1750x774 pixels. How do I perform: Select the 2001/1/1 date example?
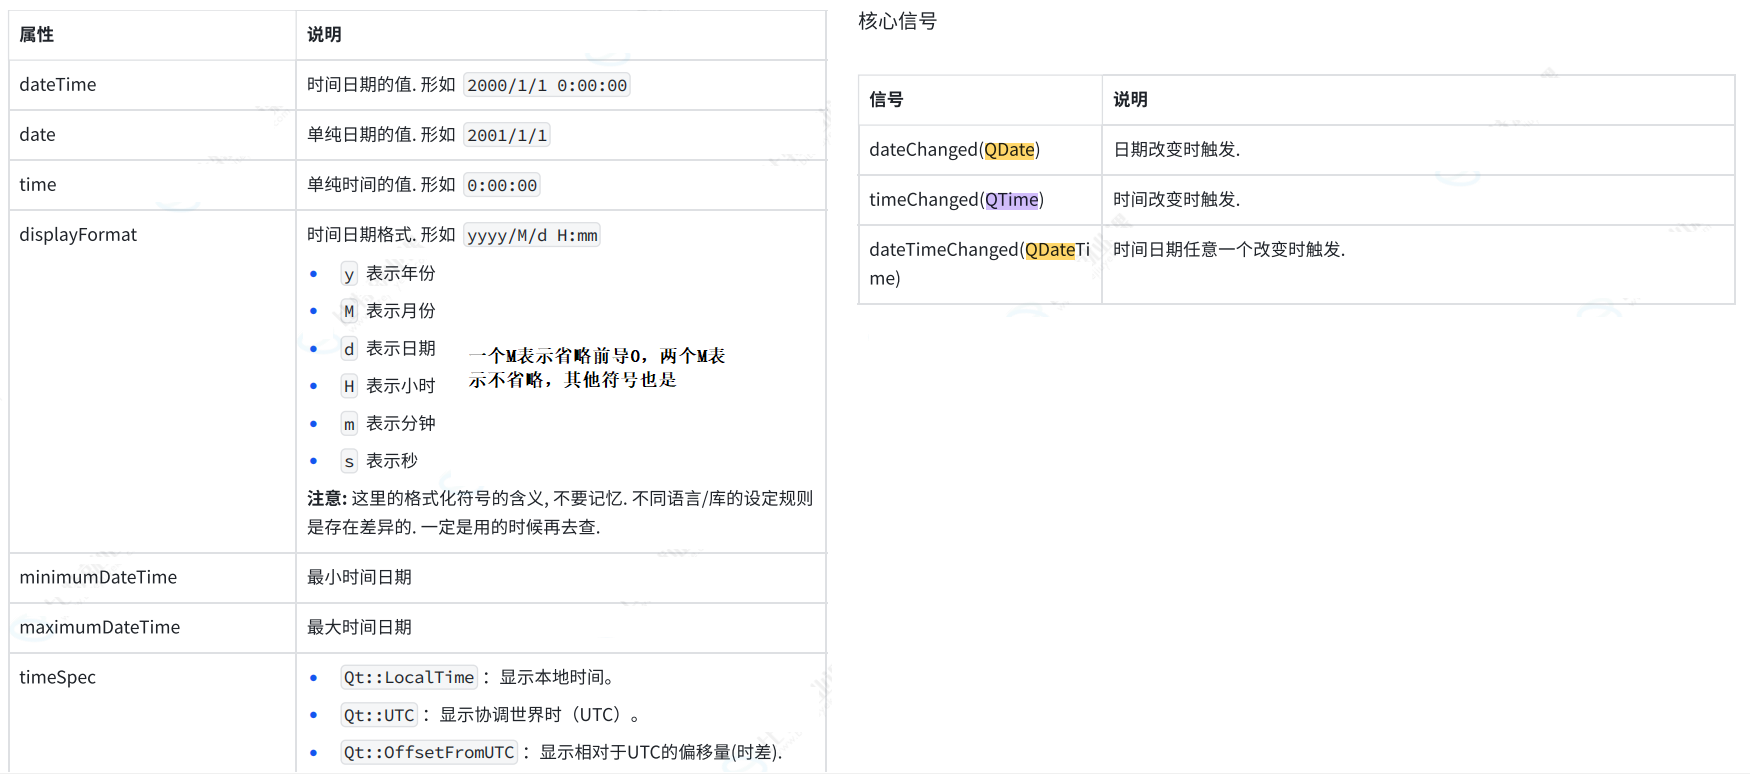507,136
